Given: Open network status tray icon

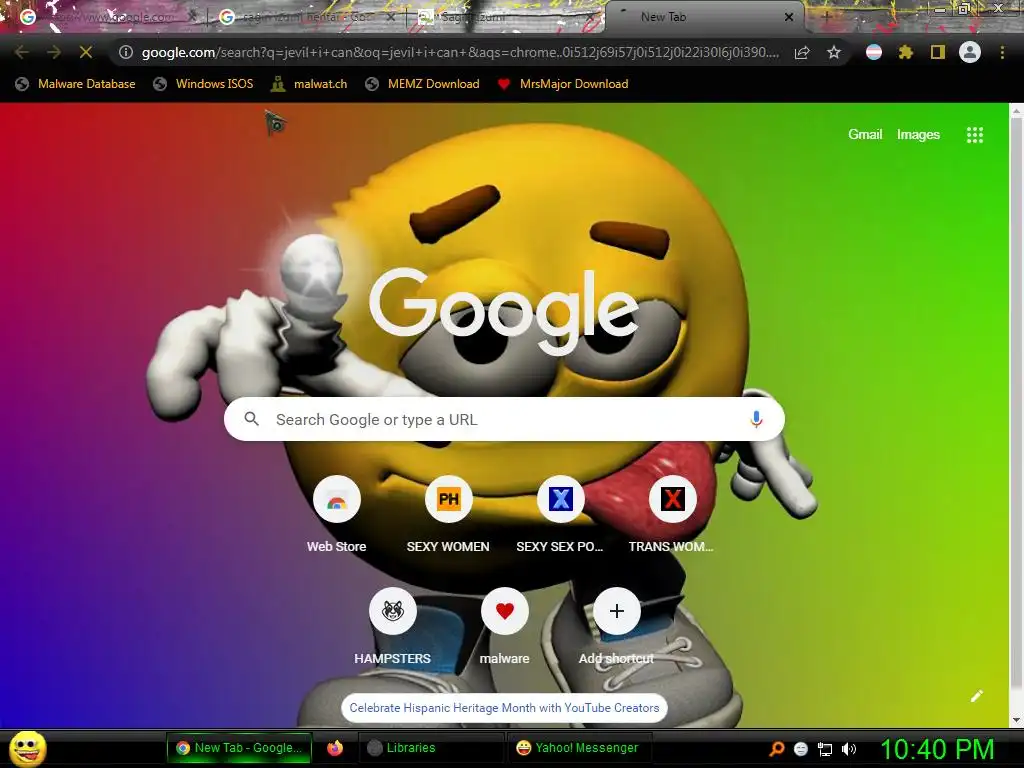Looking at the screenshot, I should click(x=825, y=750).
